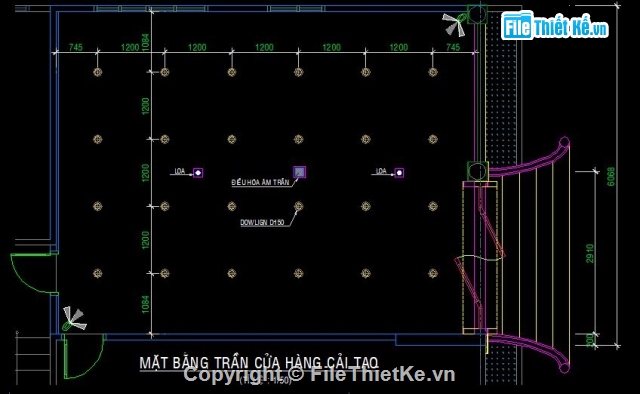The height and width of the screenshot is (394, 640).
Task: Select column circle above the entrance door
Action: pos(478,171)
